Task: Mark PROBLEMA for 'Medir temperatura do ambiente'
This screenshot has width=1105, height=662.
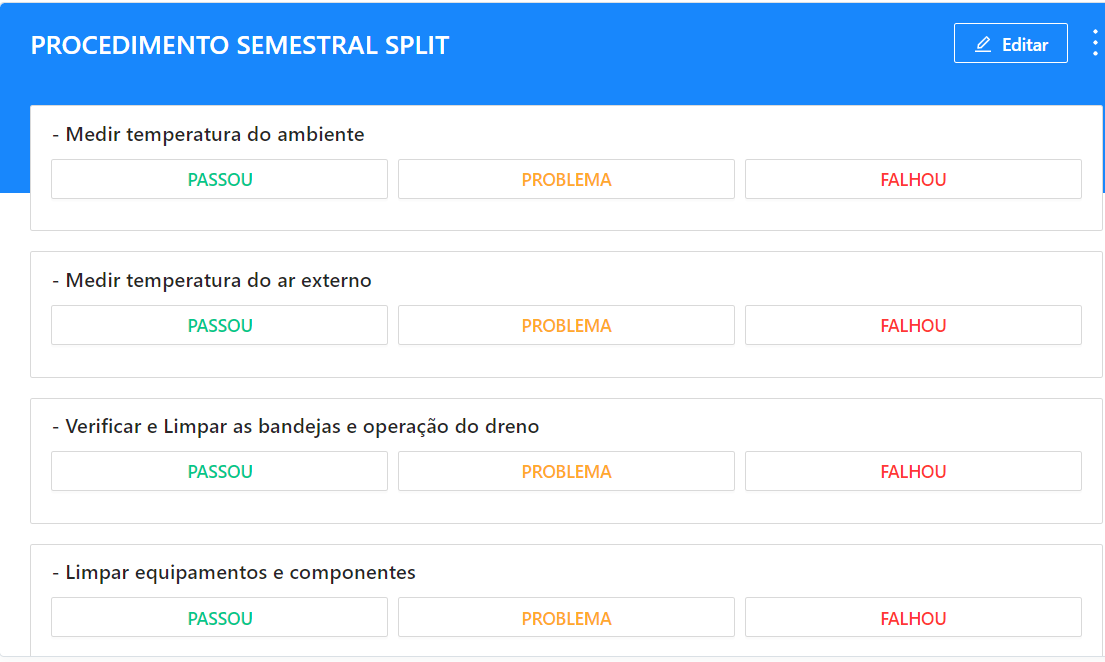Action: click(x=566, y=178)
